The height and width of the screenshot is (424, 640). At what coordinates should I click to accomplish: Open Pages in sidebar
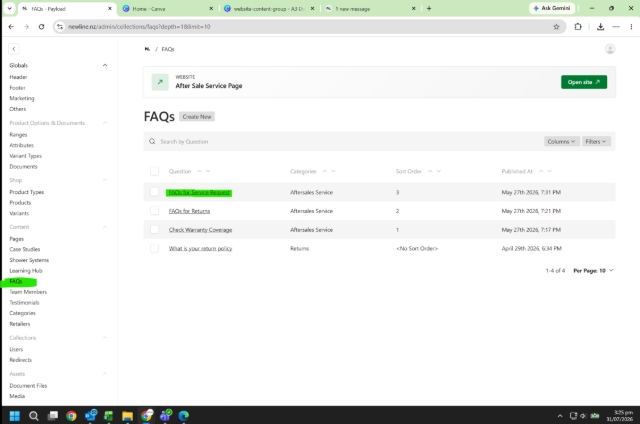17,239
